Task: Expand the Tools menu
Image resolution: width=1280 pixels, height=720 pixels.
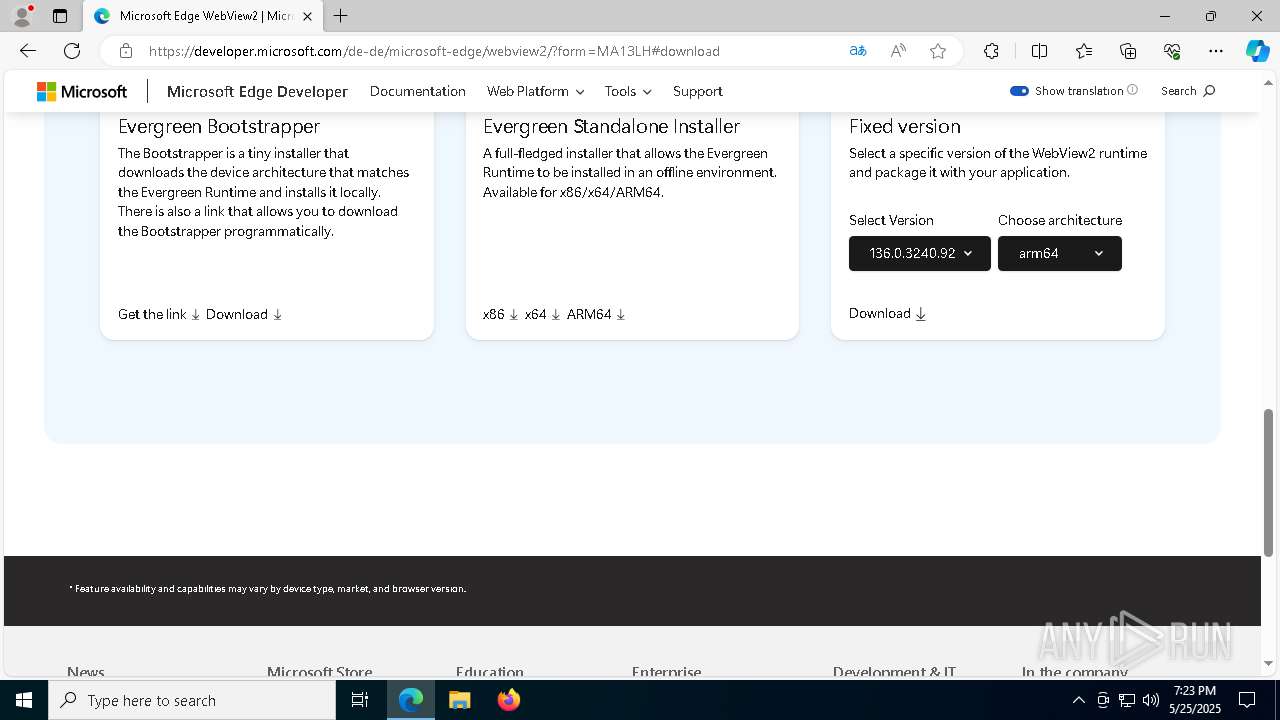Action: 628,91
